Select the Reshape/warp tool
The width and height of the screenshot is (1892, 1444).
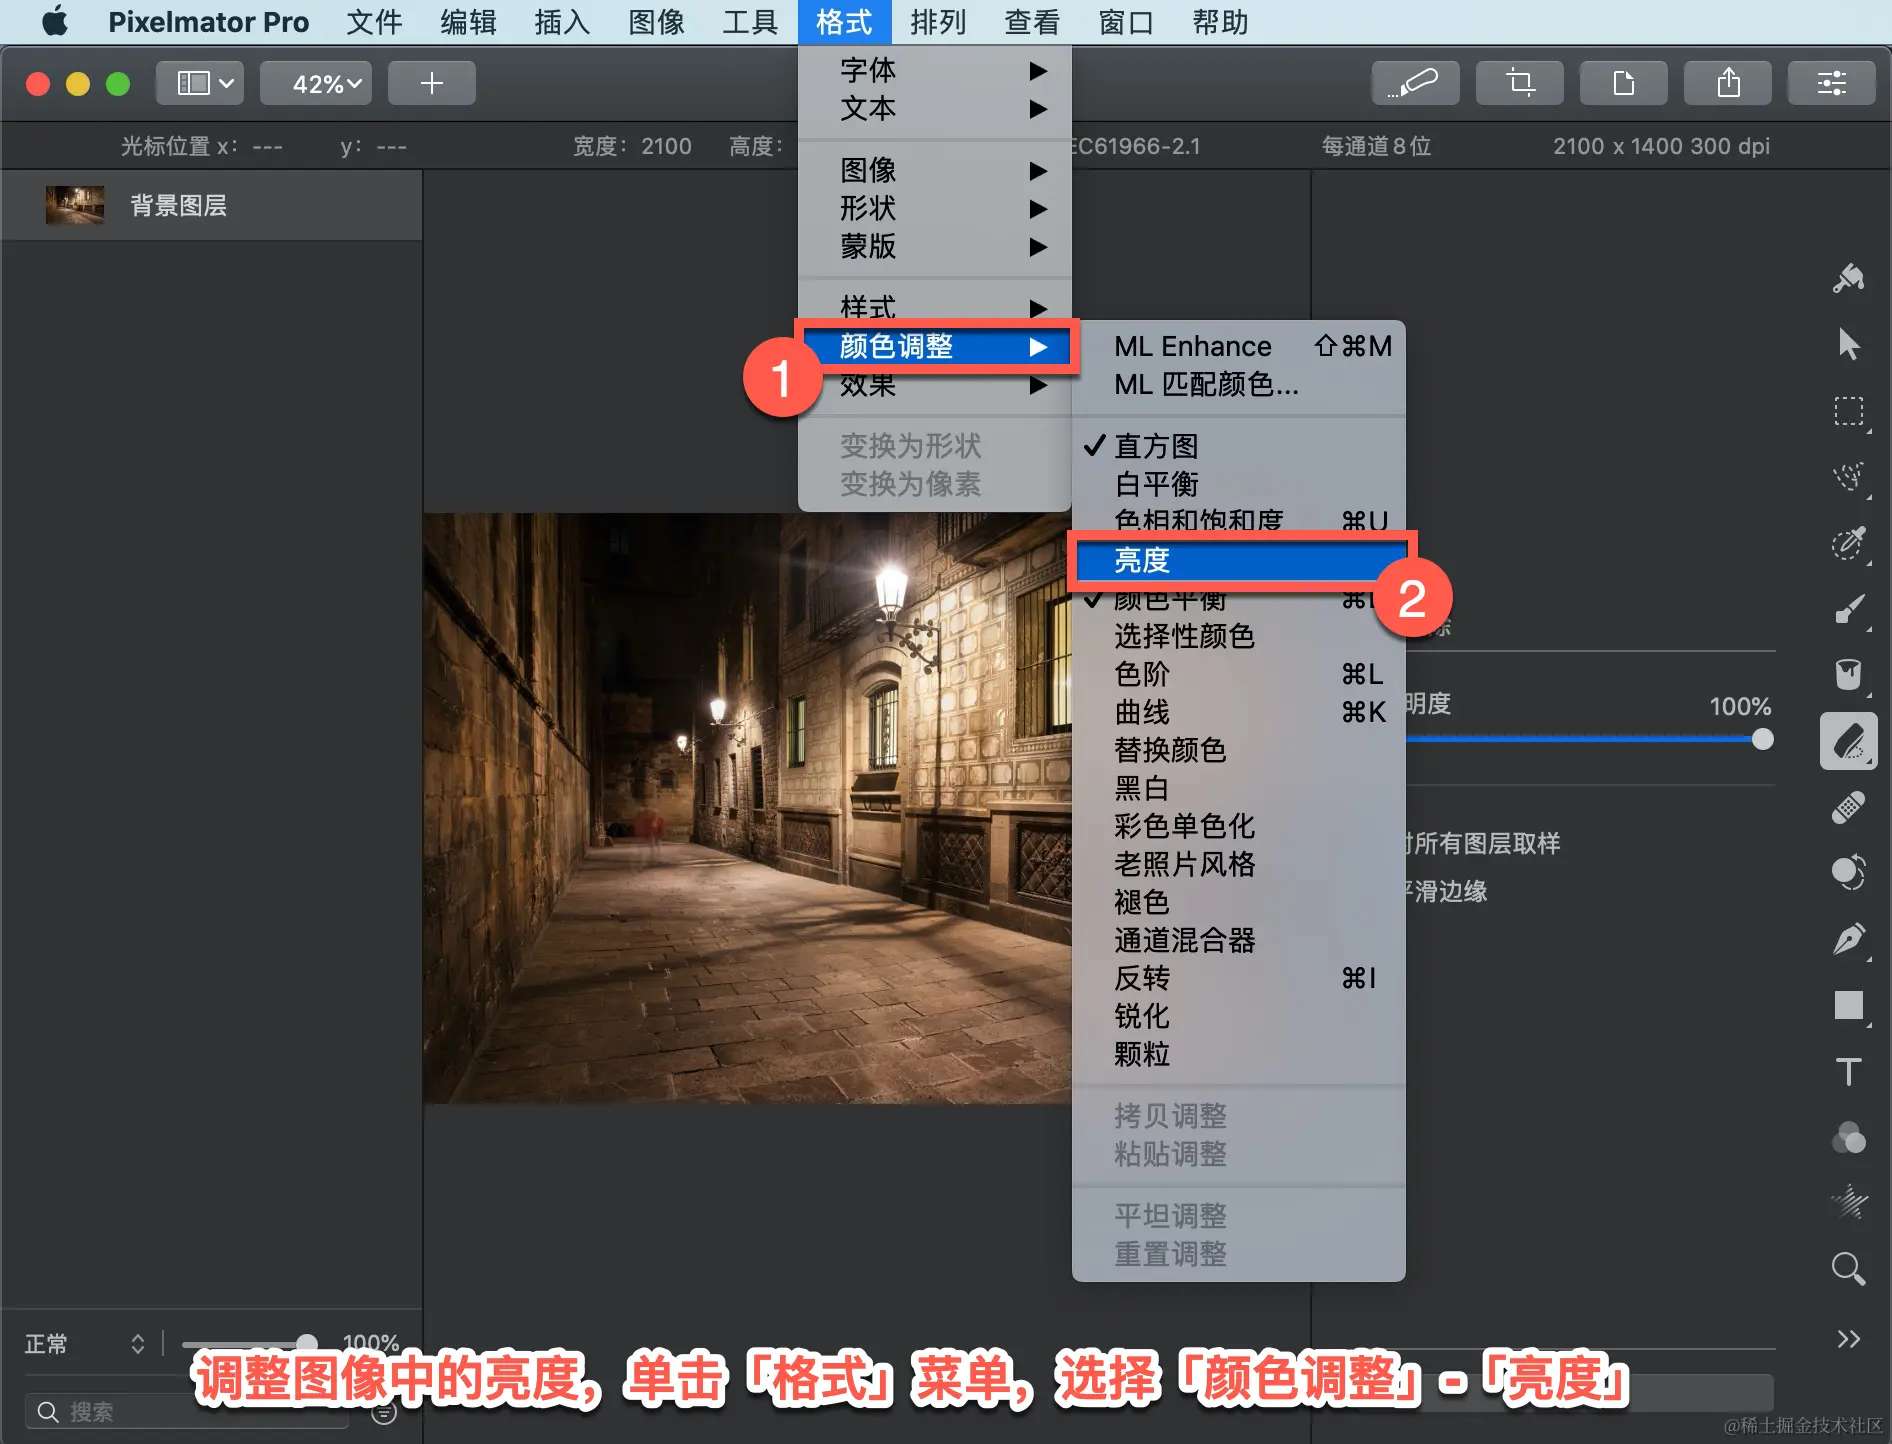coord(1848,873)
